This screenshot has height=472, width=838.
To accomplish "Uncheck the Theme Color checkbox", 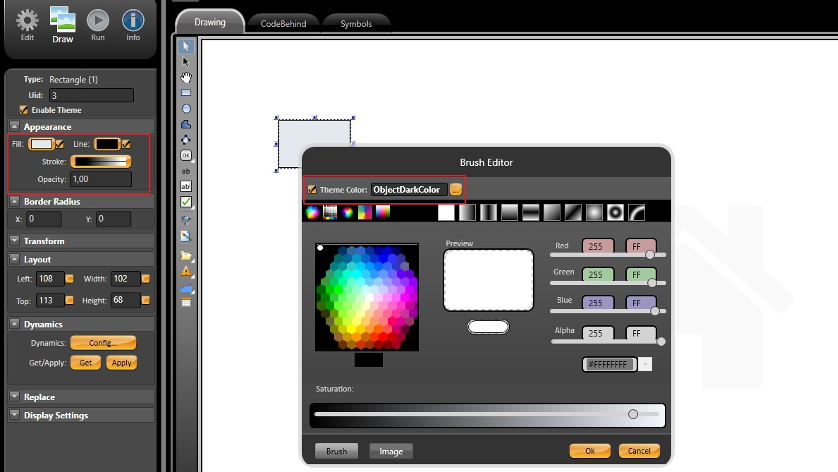I will click(x=312, y=189).
